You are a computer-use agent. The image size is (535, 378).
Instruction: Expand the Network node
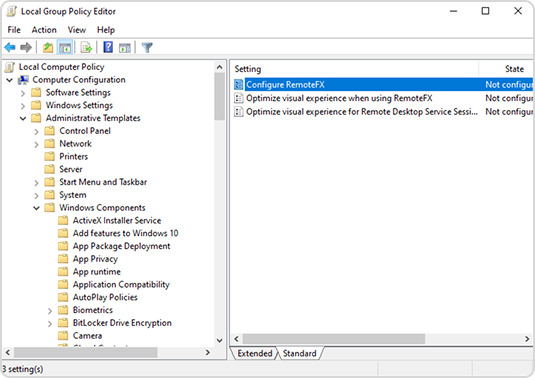36,144
